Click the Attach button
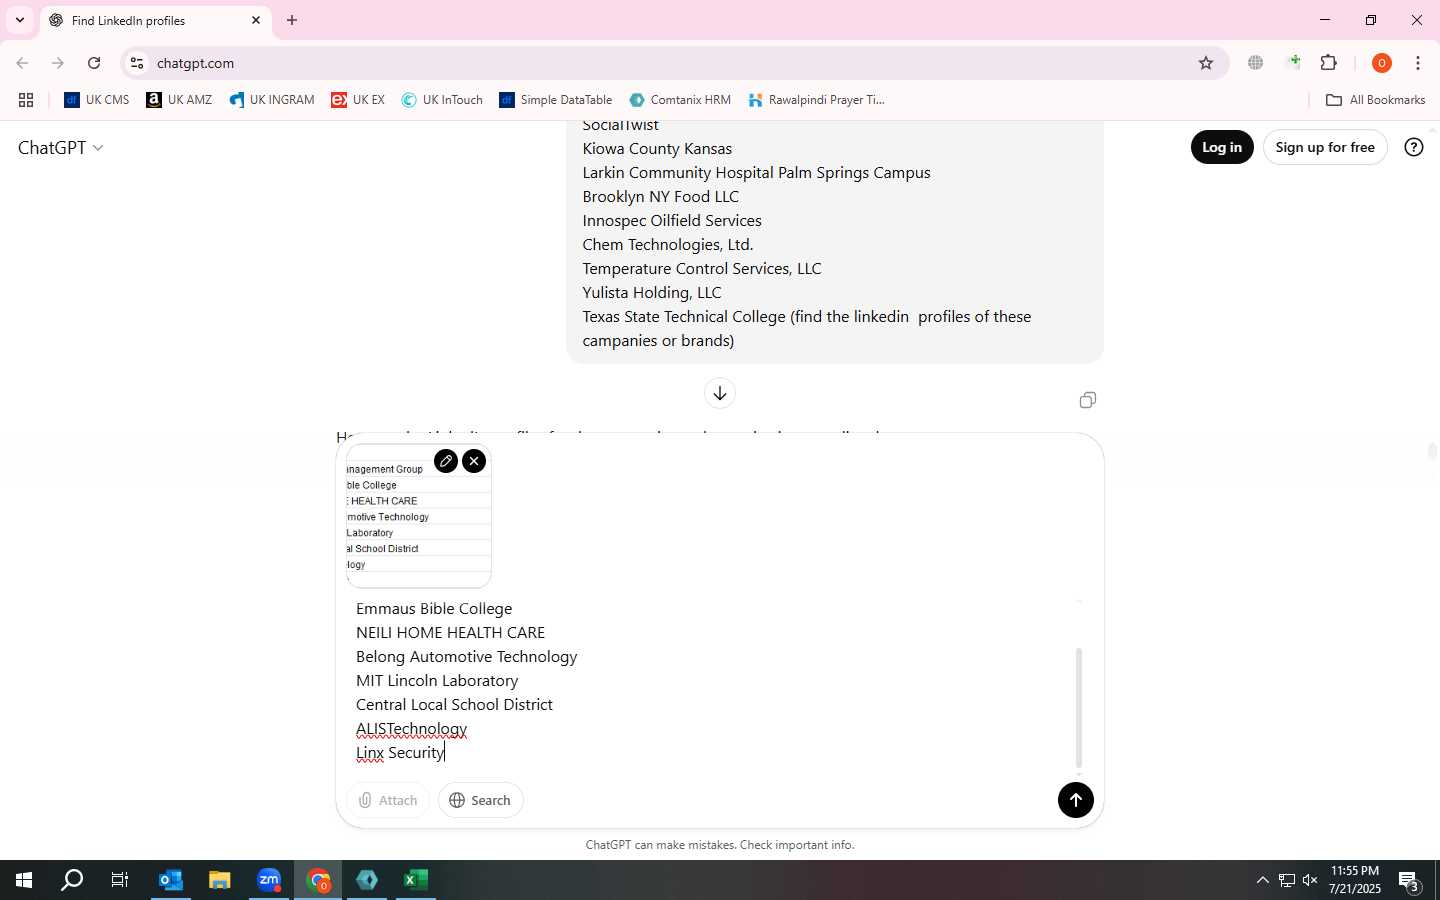This screenshot has height=900, width=1440. click(x=388, y=800)
